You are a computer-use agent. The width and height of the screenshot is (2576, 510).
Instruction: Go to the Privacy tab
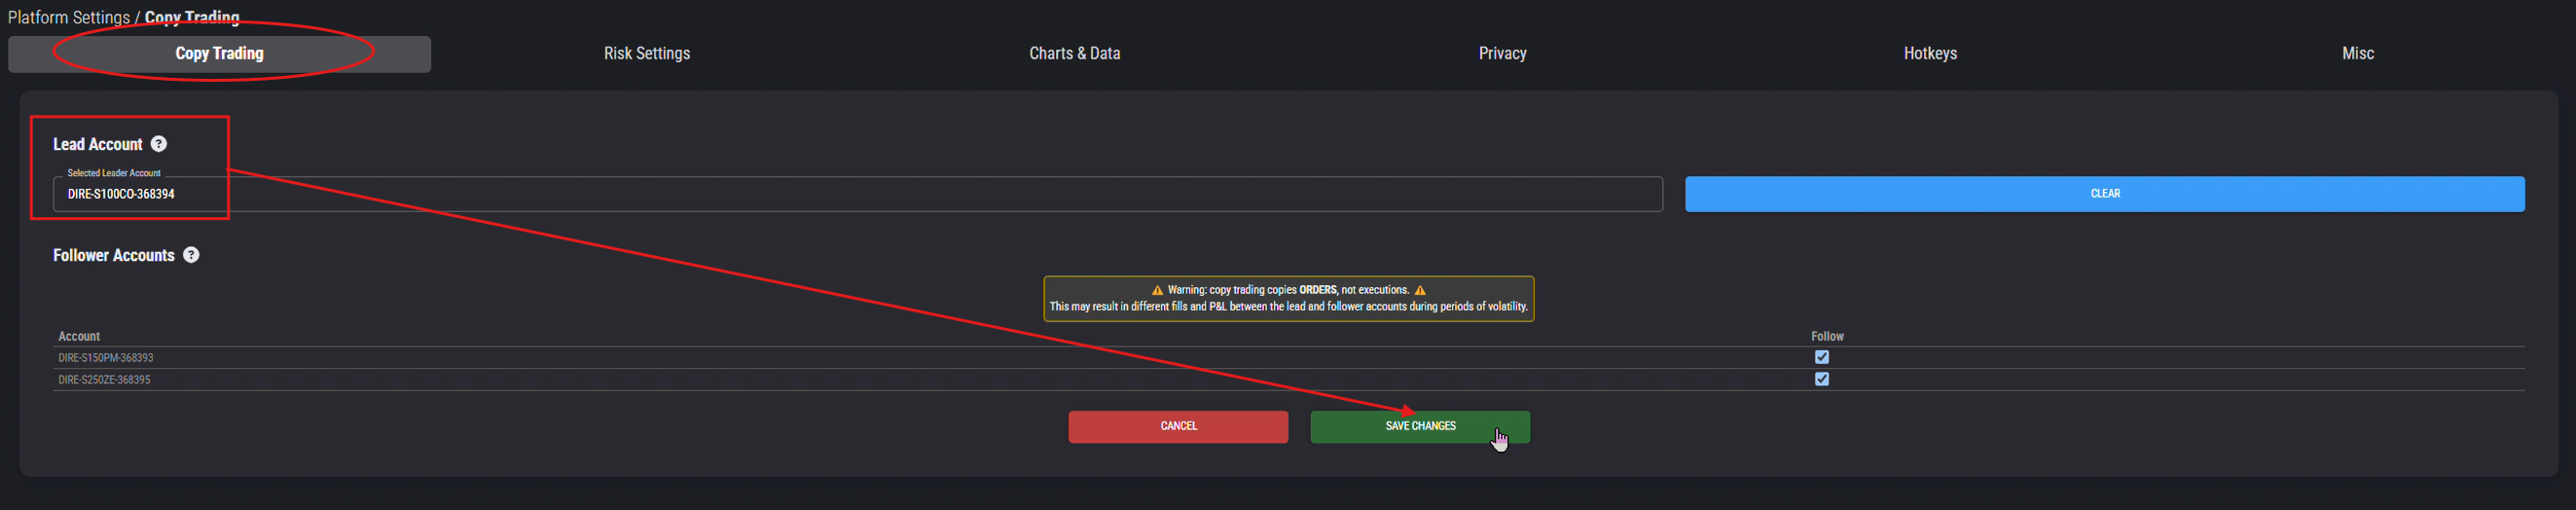(x=1503, y=54)
